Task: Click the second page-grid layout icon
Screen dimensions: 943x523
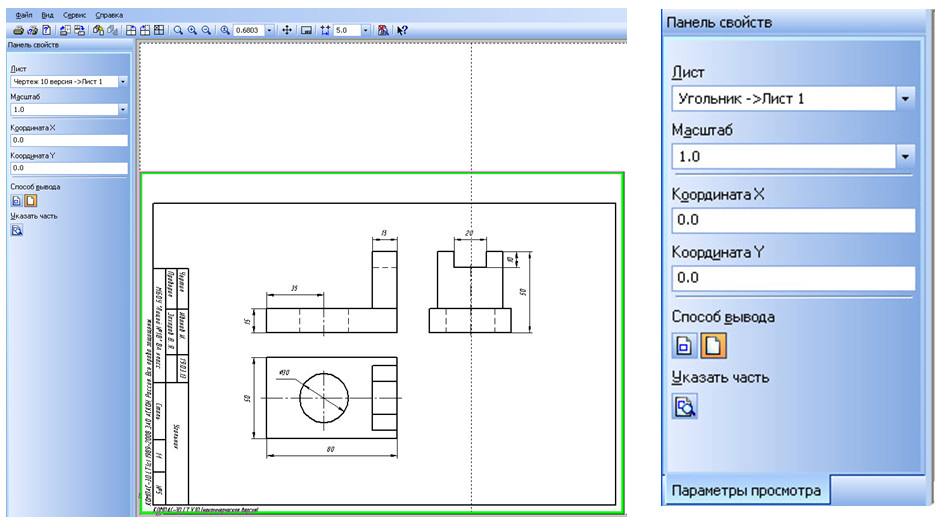Action: pyautogui.click(x=145, y=30)
